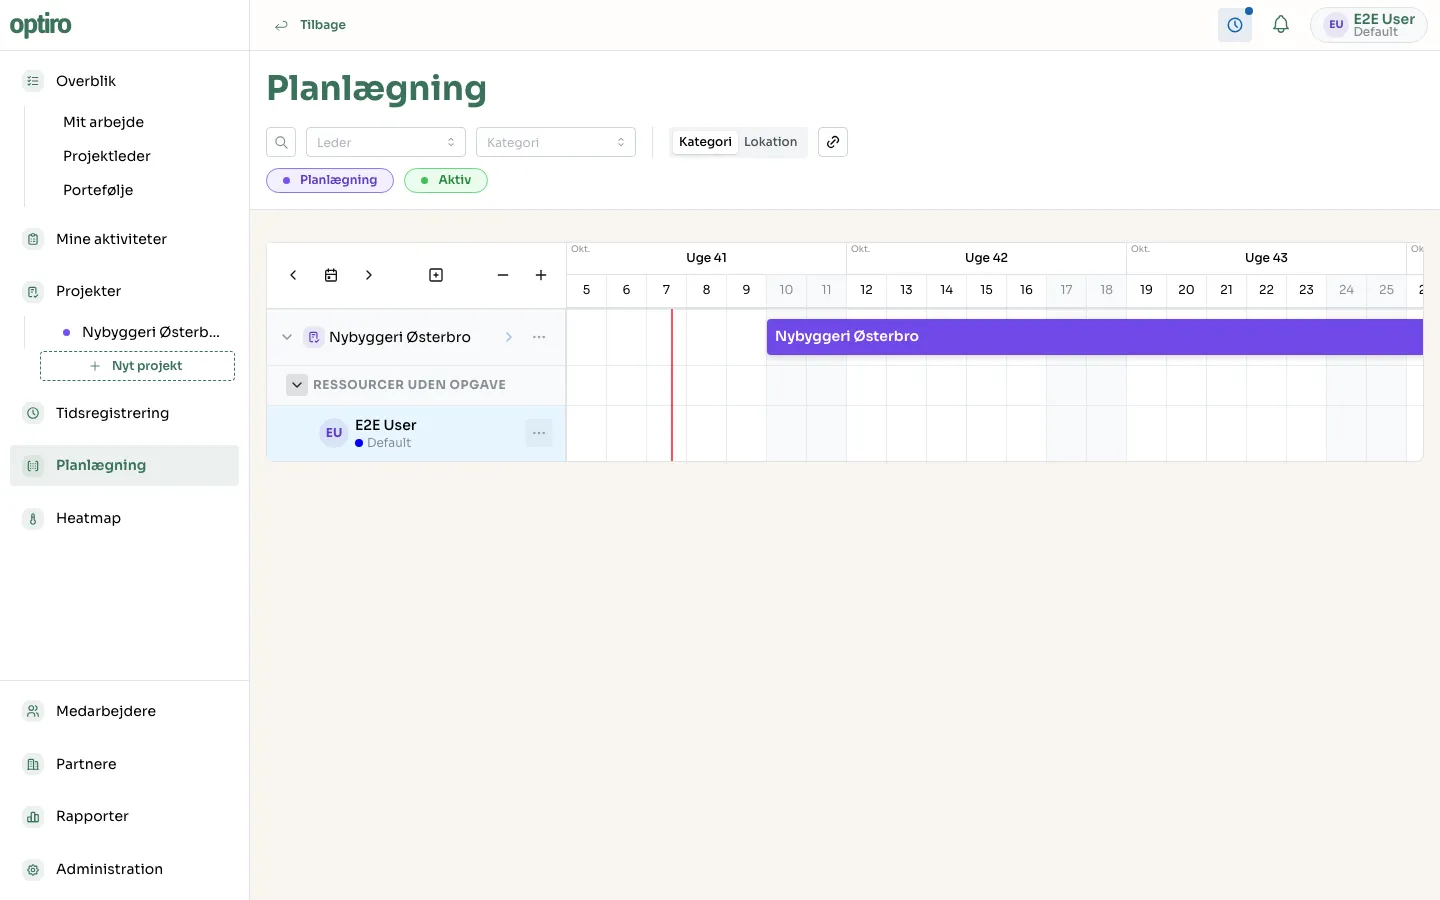Screen dimensions: 1440x900
Task: Go back with the Tilbage link
Action: pos(311,25)
